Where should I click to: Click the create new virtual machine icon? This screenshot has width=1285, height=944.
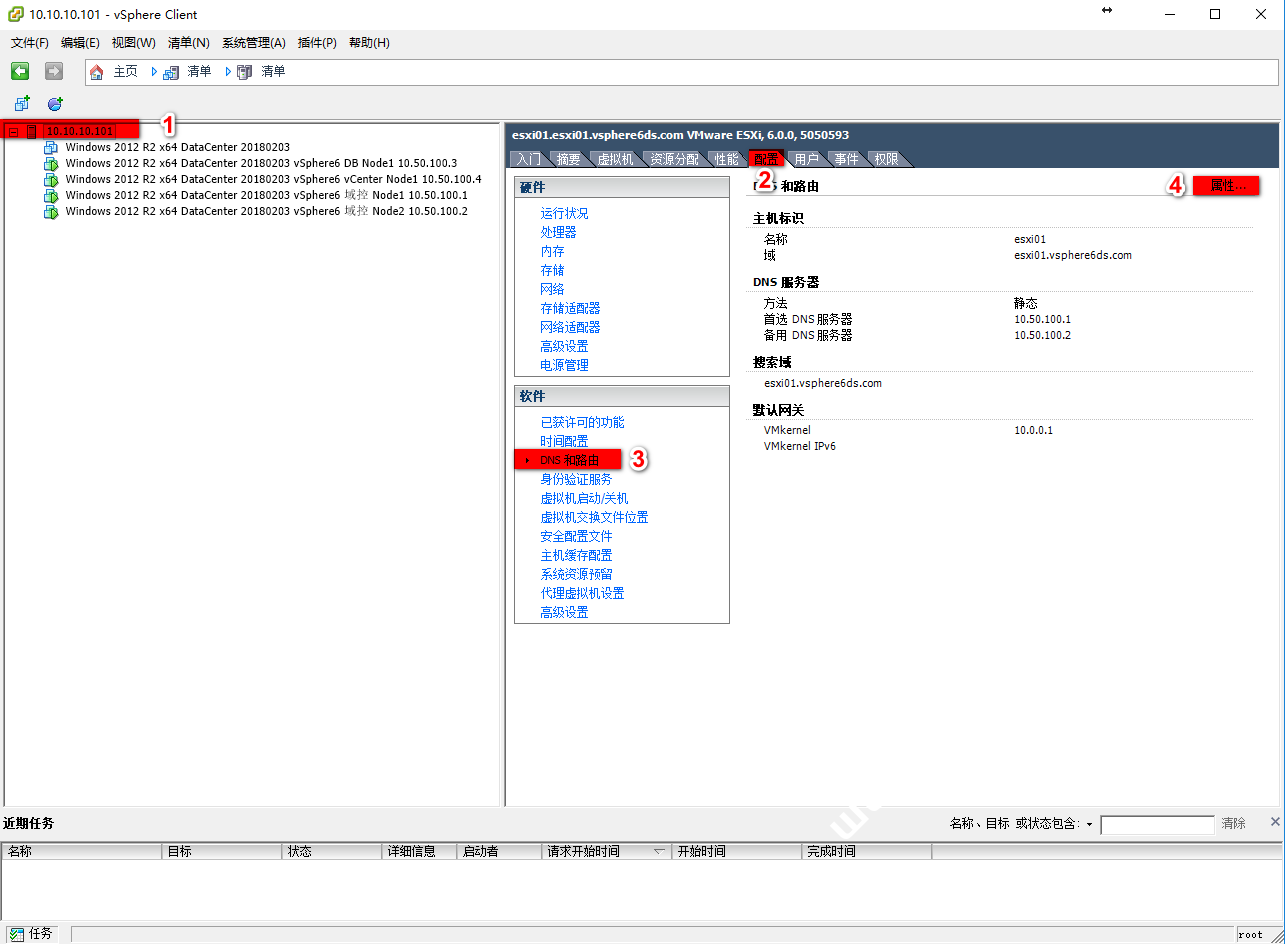(22, 104)
